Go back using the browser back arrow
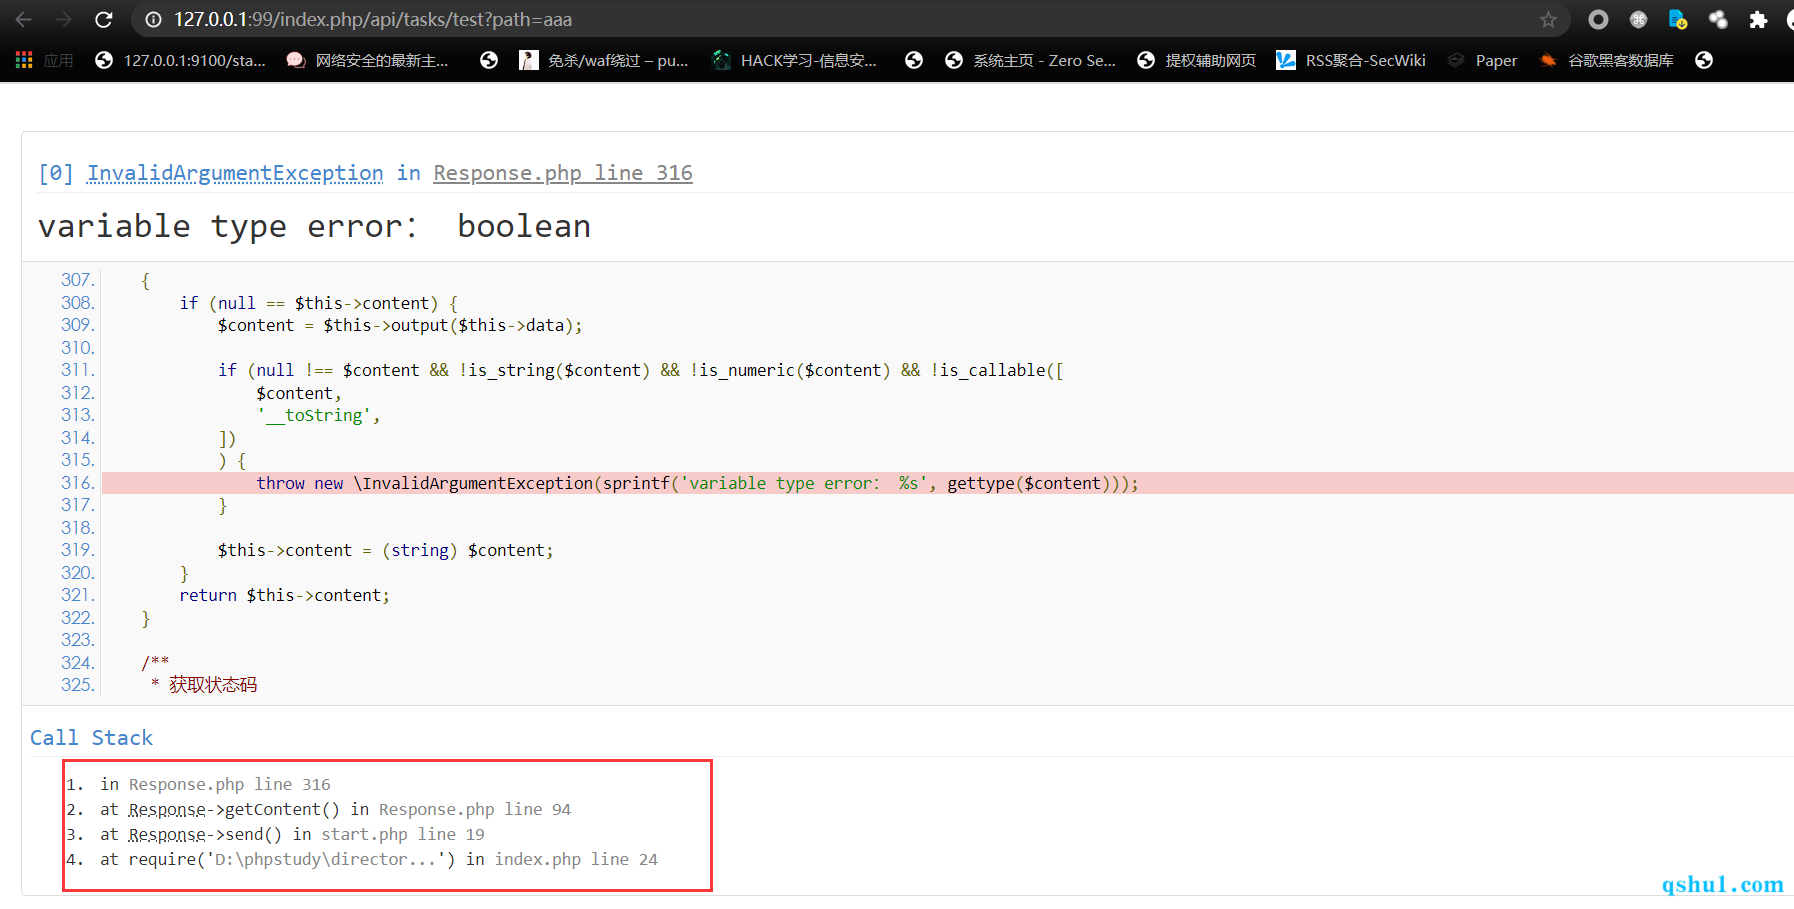The image size is (1794, 909). [x=24, y=19]
